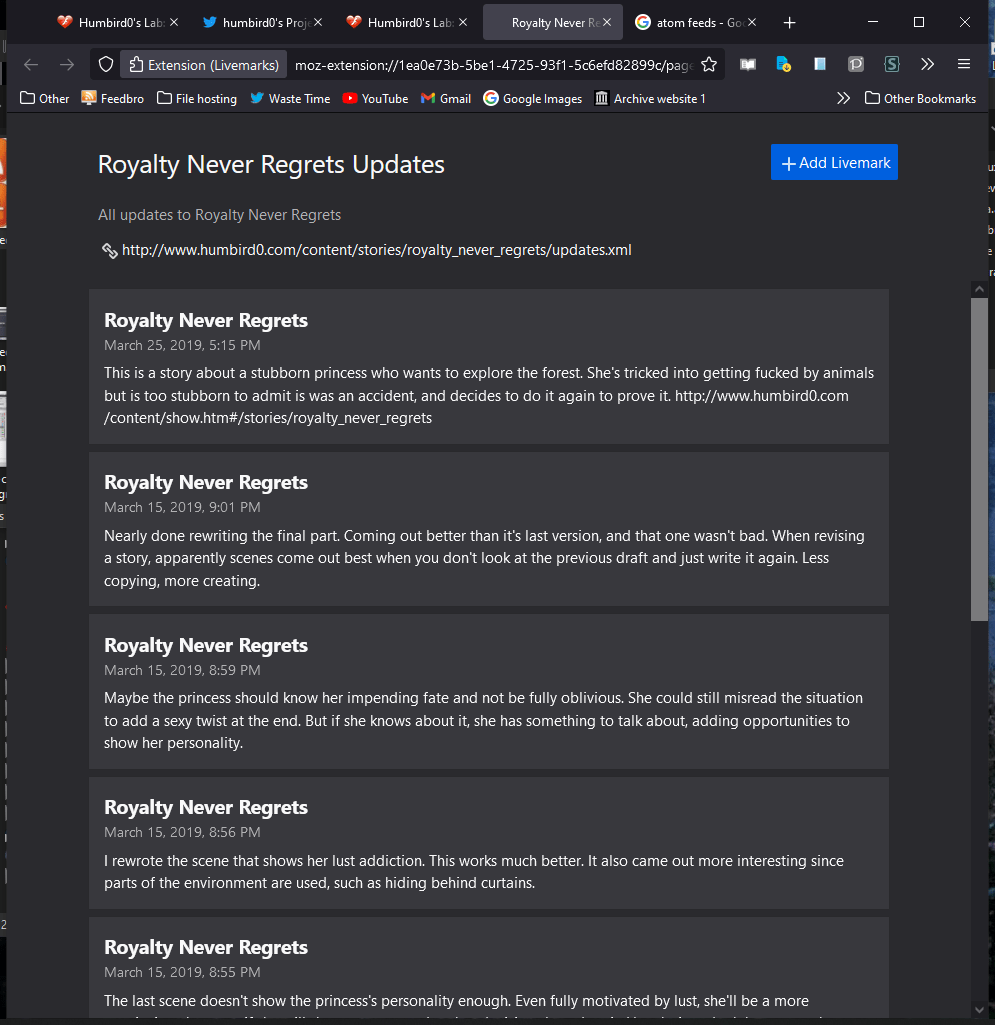Open a new tab with plus button
The height and width of the screenshot is (1025, 995).
[790, 22]
